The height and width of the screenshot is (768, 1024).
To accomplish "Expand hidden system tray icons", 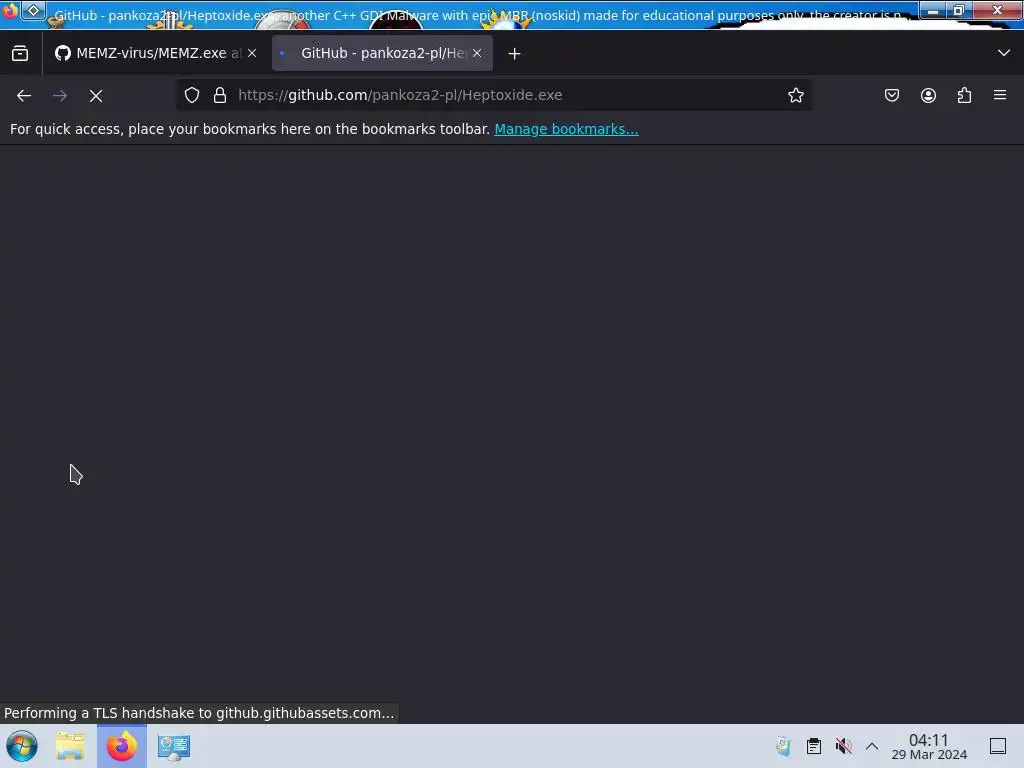I will click(872, 746).
